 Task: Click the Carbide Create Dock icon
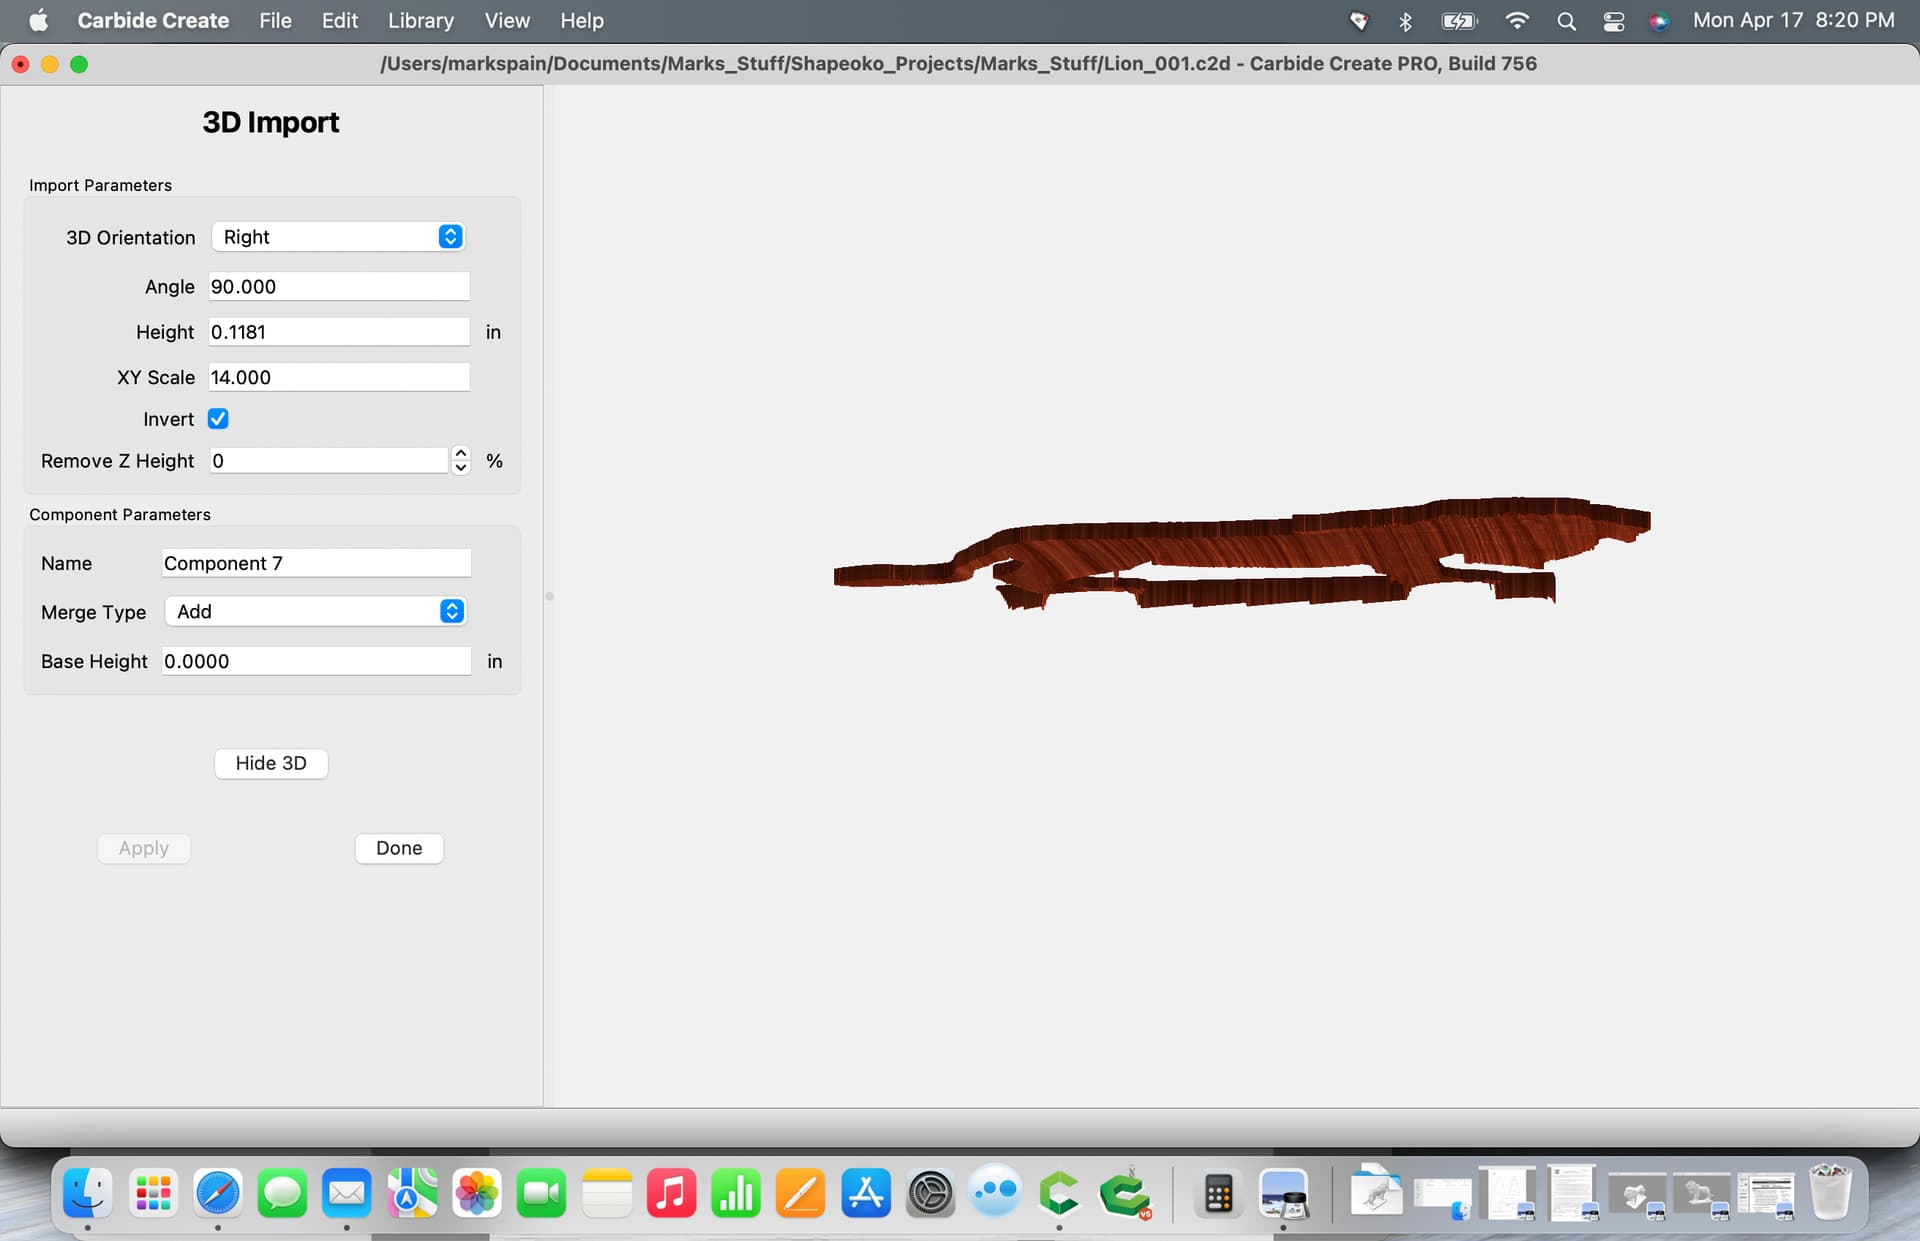click(1059, 1193)
